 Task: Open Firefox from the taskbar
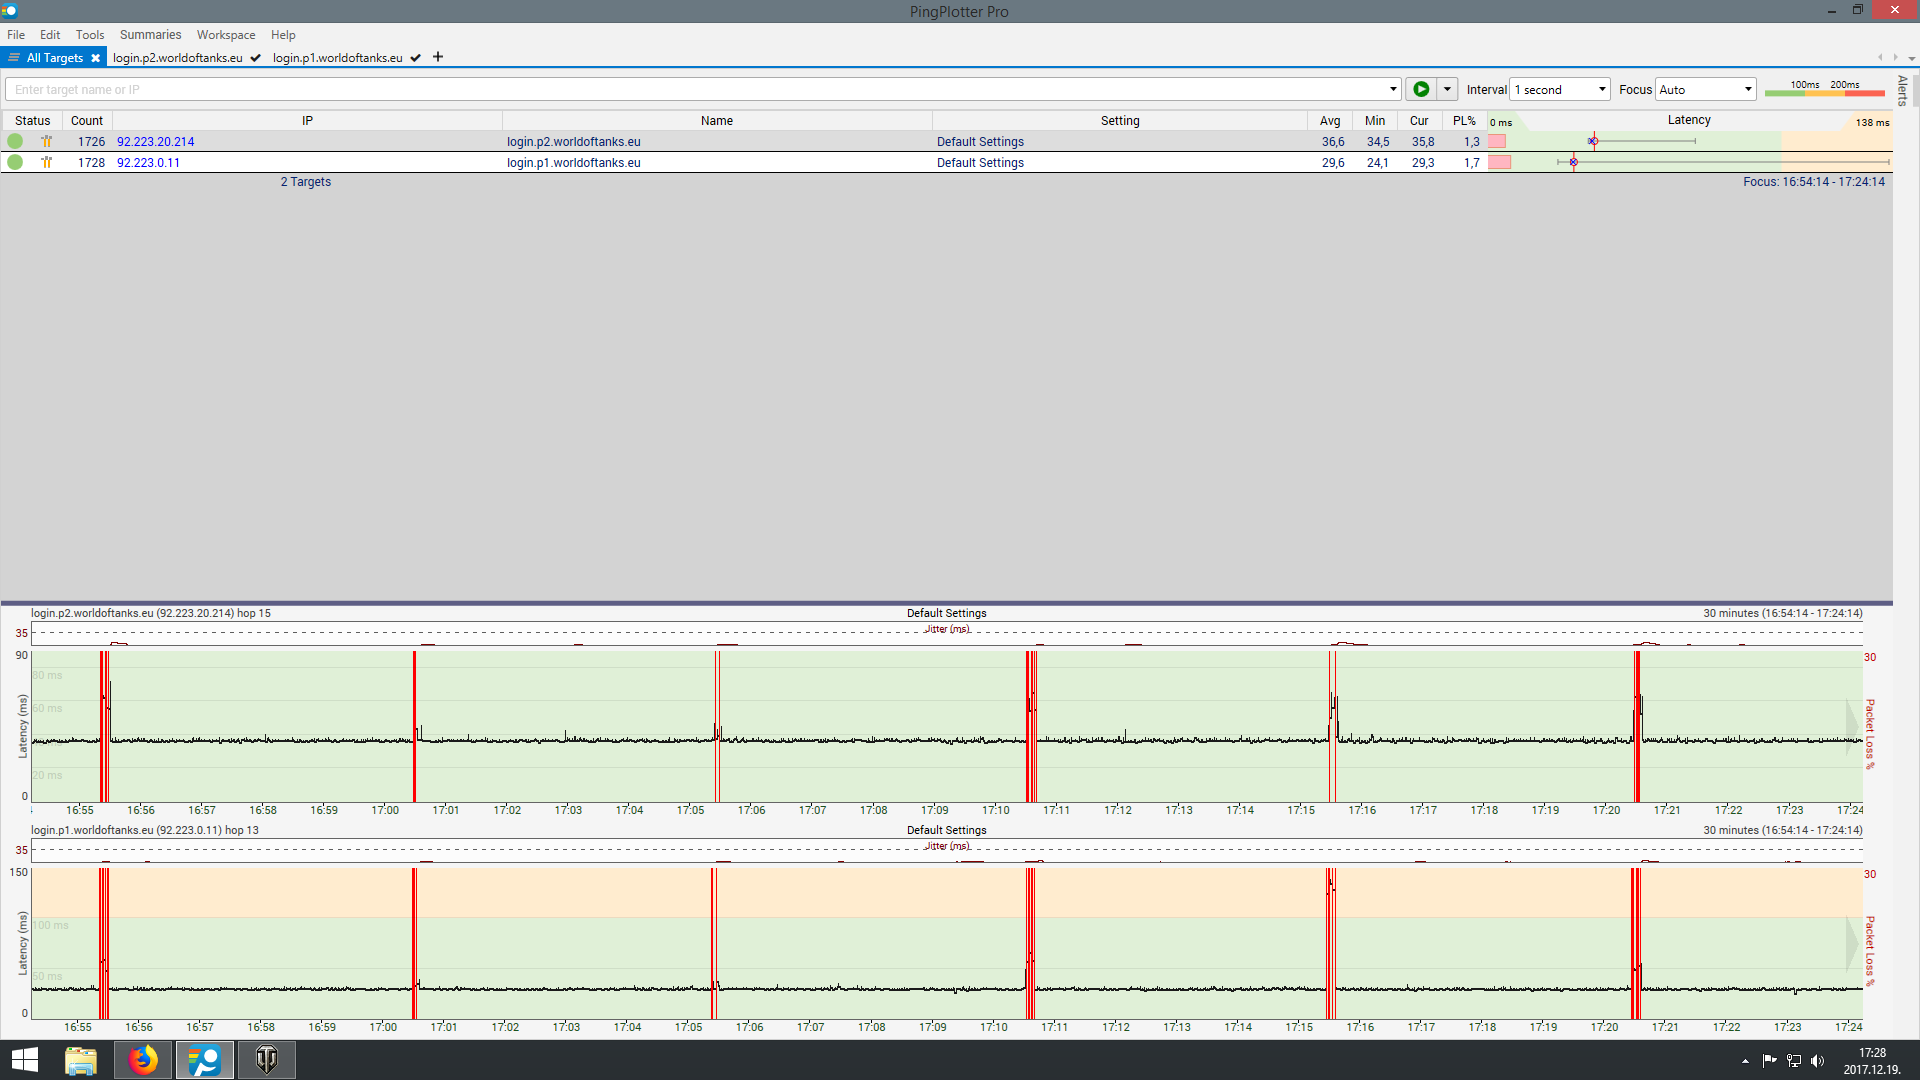point(143,1060)
